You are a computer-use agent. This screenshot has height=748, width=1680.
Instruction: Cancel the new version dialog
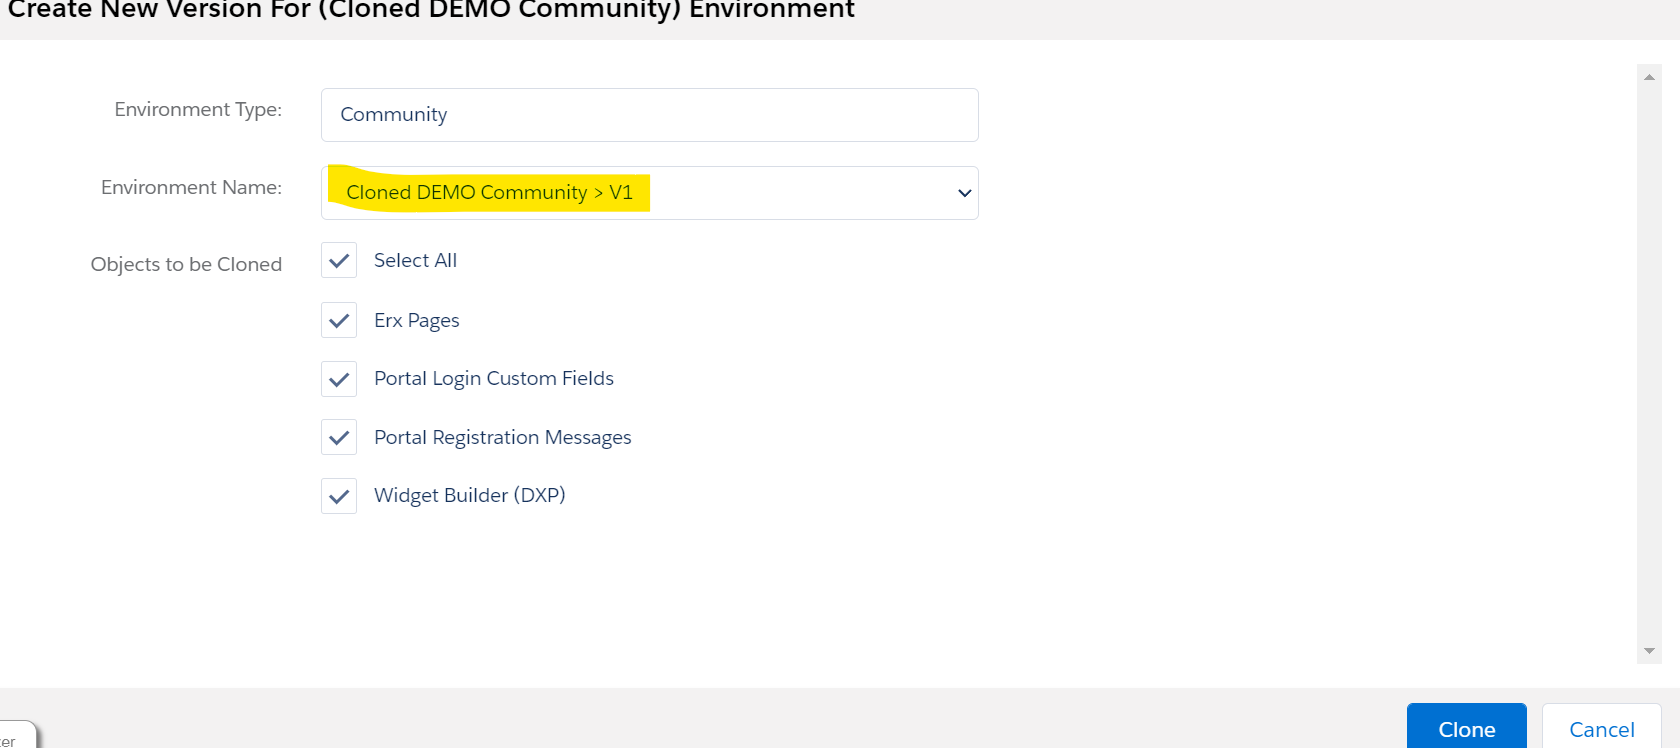[1601, 728]
